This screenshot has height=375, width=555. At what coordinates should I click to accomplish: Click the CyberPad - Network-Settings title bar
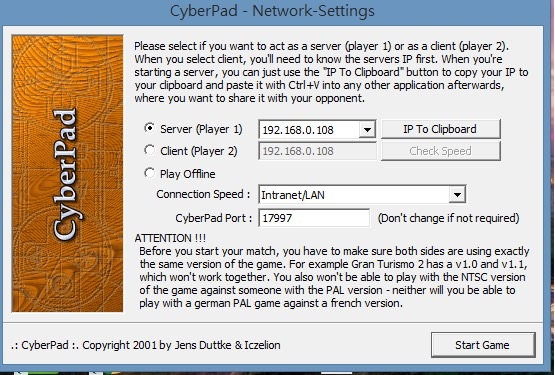(272, 11)
